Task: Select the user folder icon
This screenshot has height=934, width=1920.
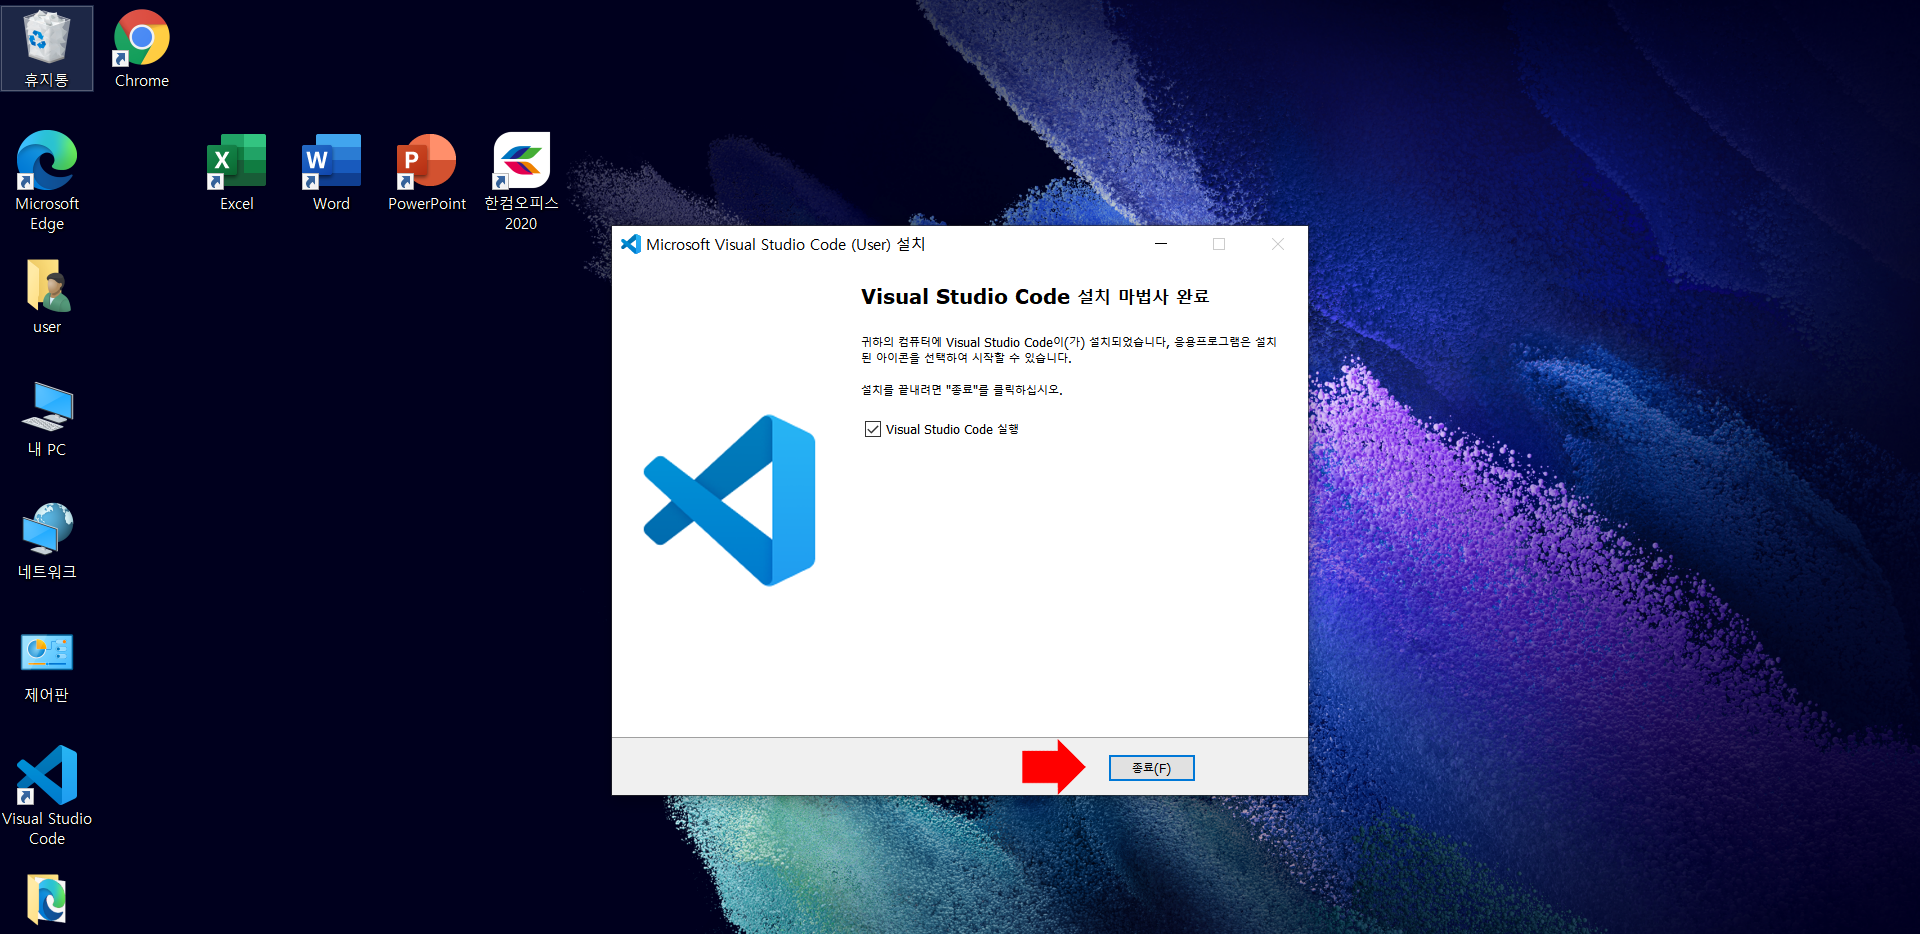Action: (47, 297)
